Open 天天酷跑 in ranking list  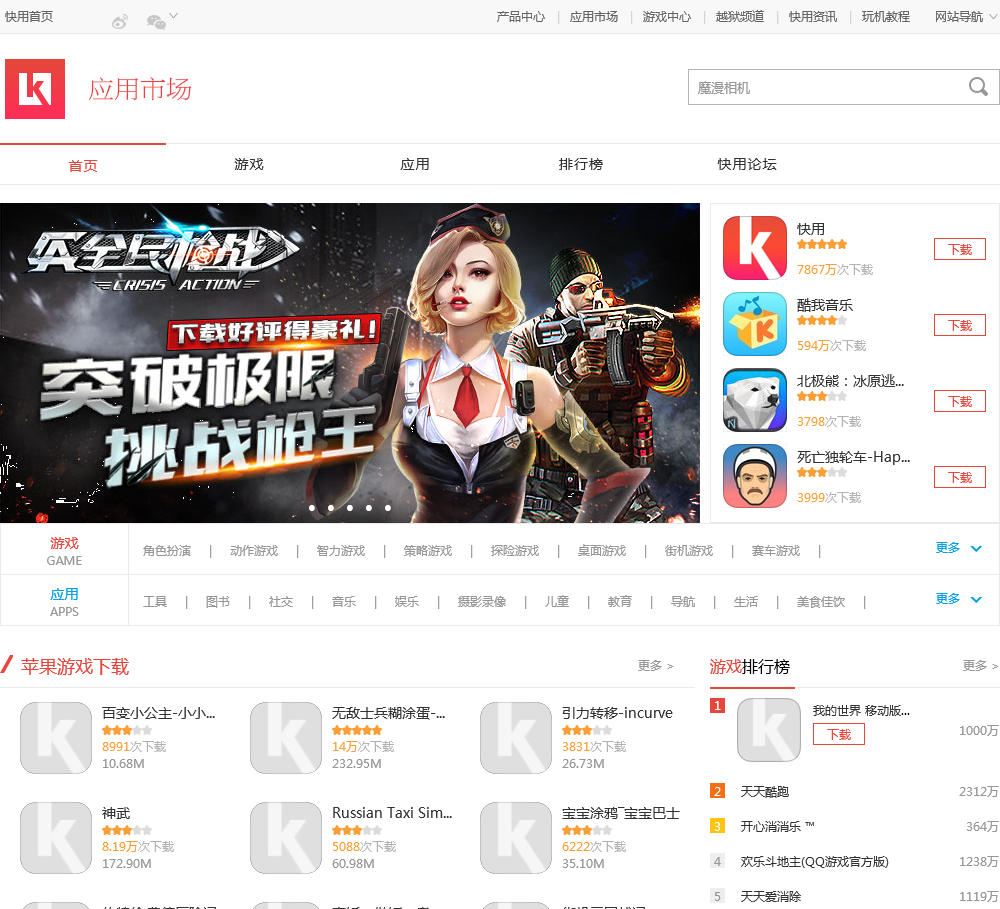[765, 792]
